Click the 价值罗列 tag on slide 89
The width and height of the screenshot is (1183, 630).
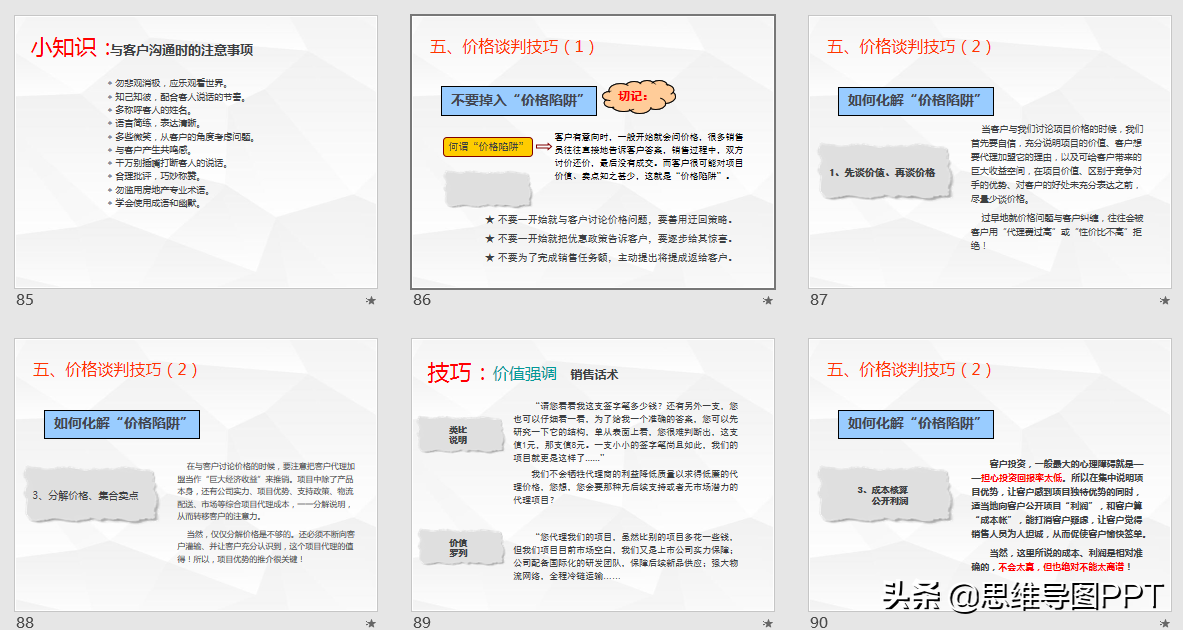pyautogui.click(x=459, y=548)
